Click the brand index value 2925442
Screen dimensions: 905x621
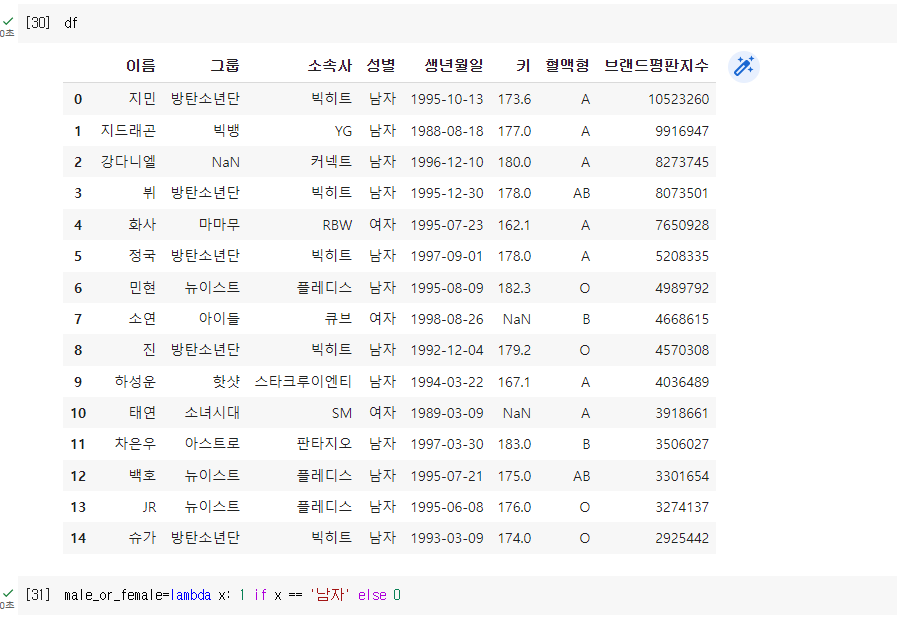pyautogui.click(x=682, y=538)
